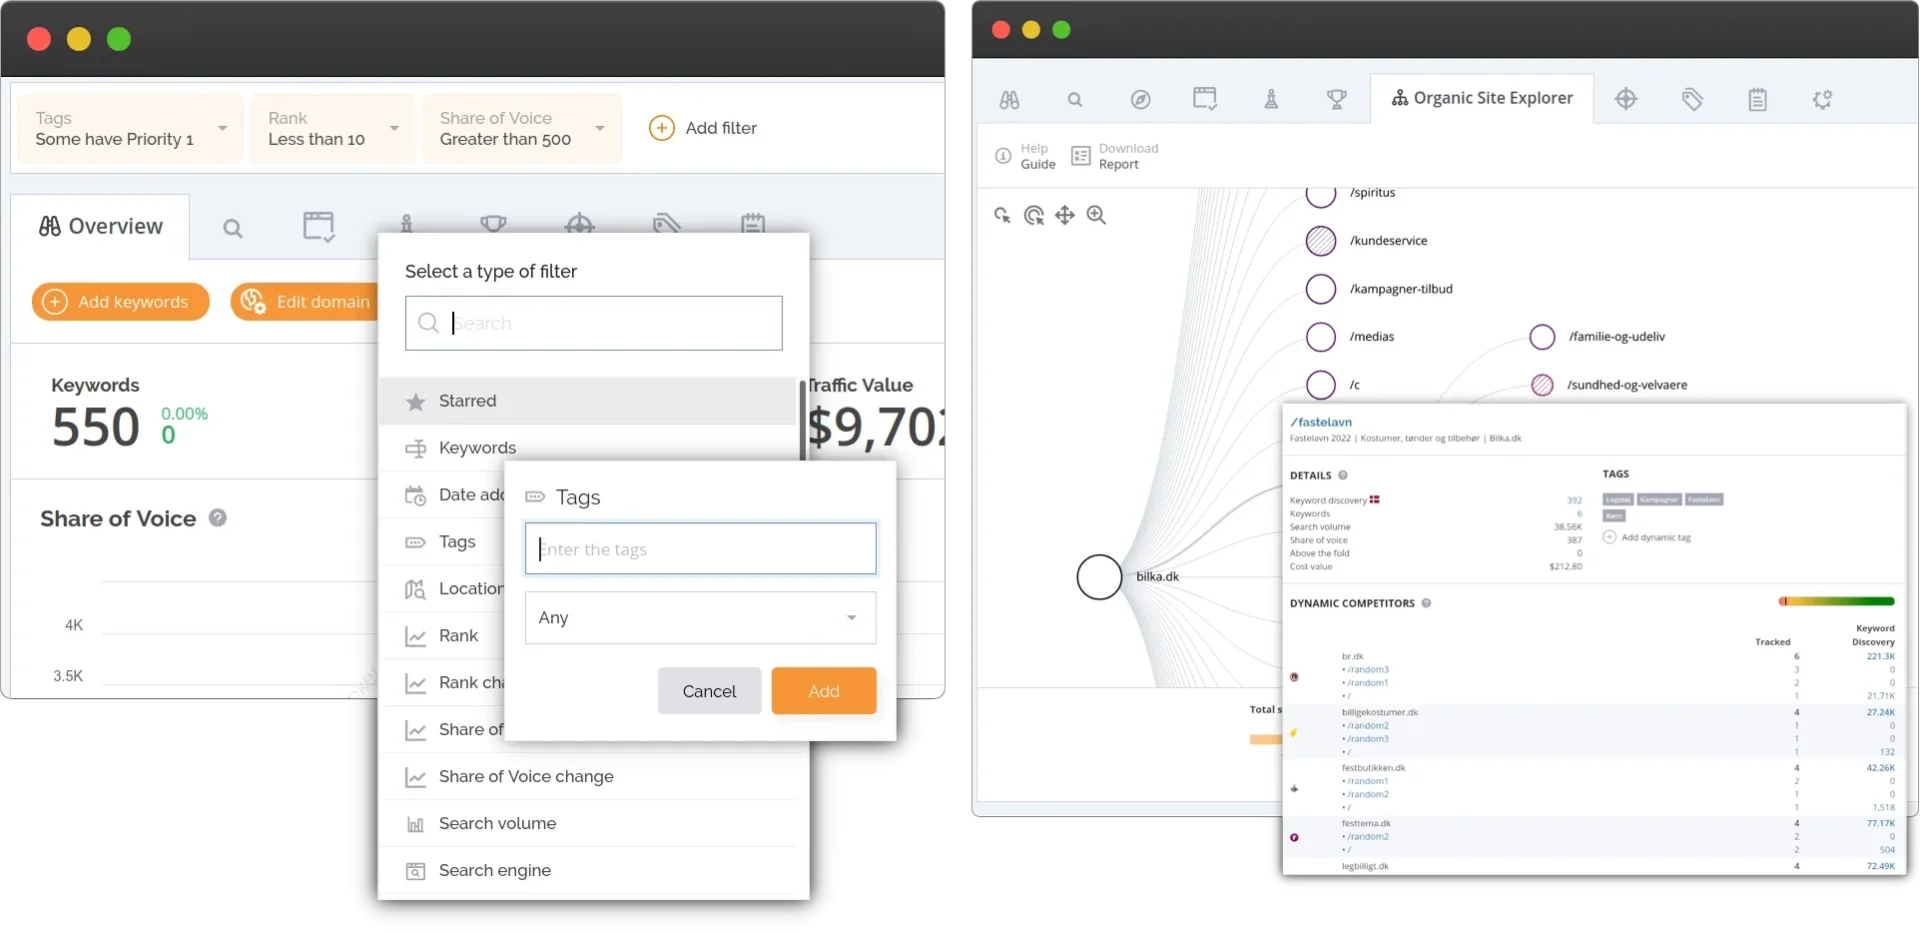
Task: Select the binoculars Overview icon in the toolbar
Action: (x=1009, y=98)
